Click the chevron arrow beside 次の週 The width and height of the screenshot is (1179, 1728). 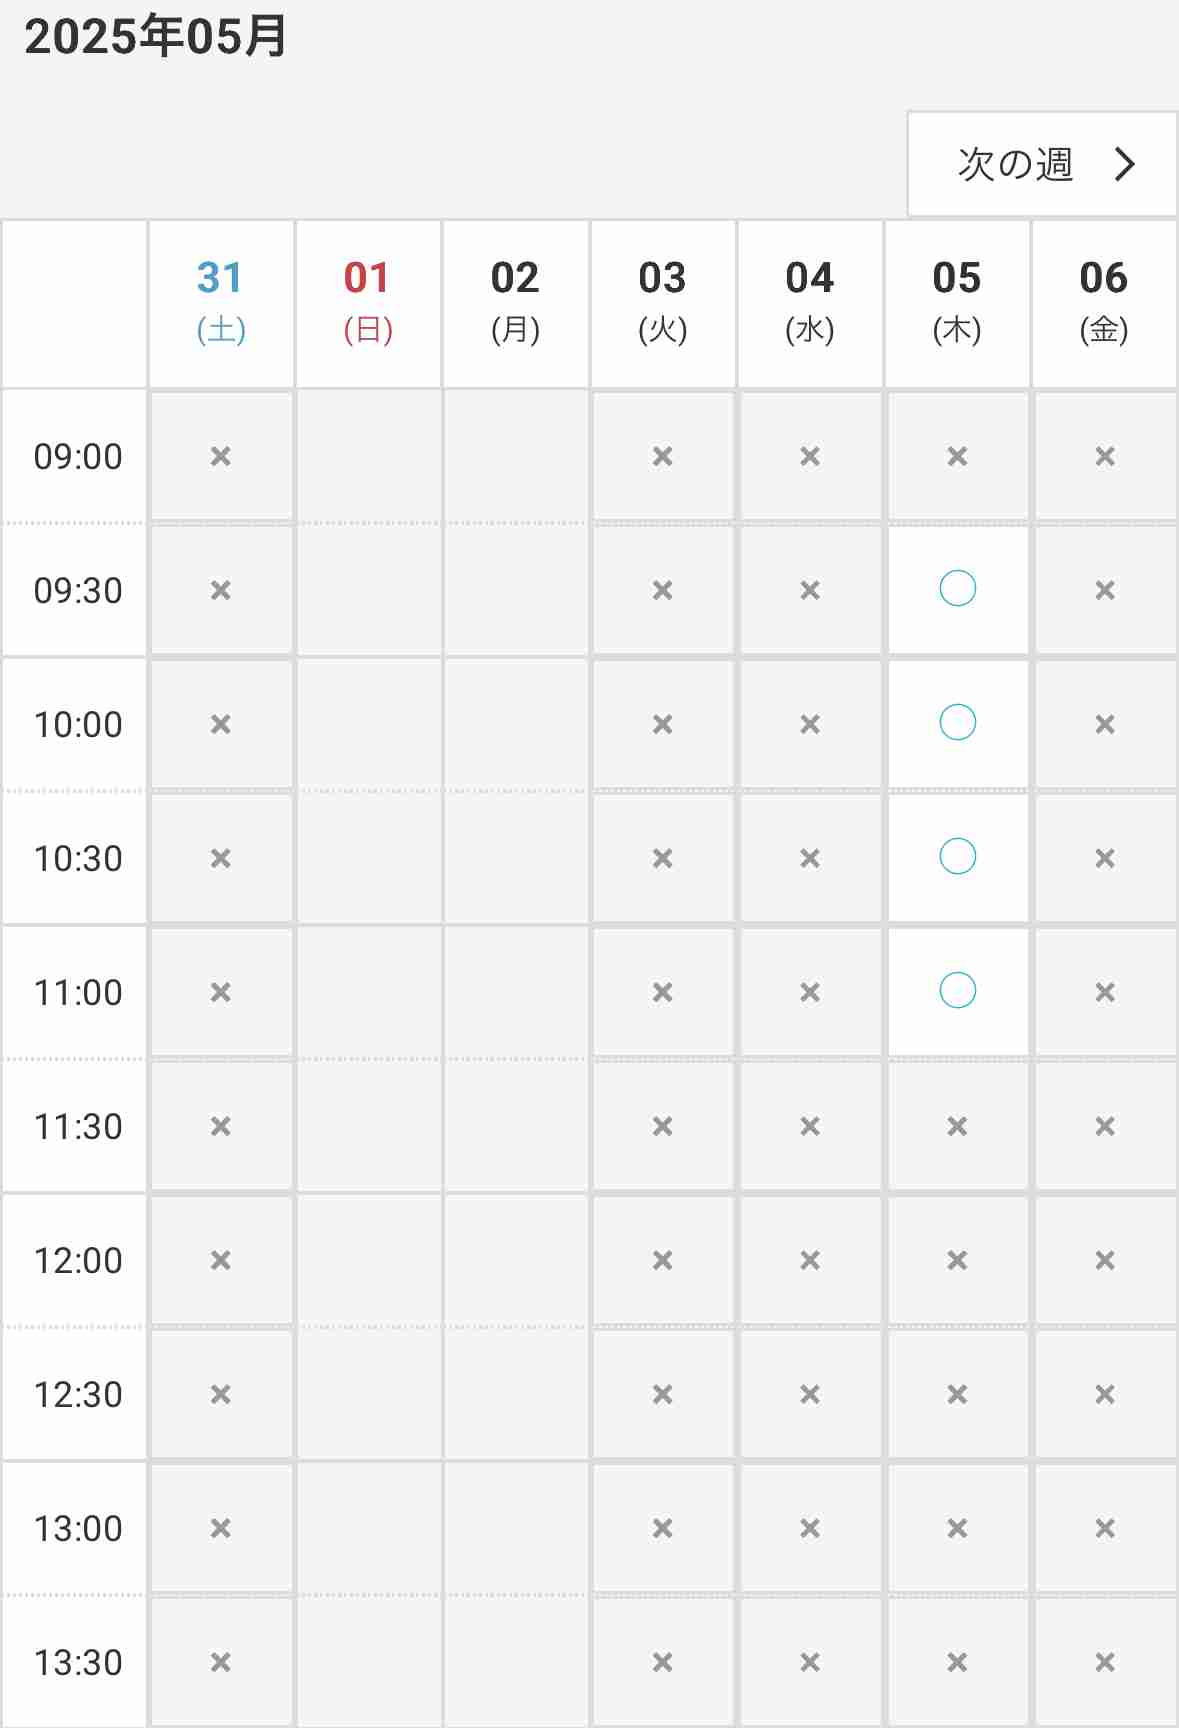tap(1125, 164)
